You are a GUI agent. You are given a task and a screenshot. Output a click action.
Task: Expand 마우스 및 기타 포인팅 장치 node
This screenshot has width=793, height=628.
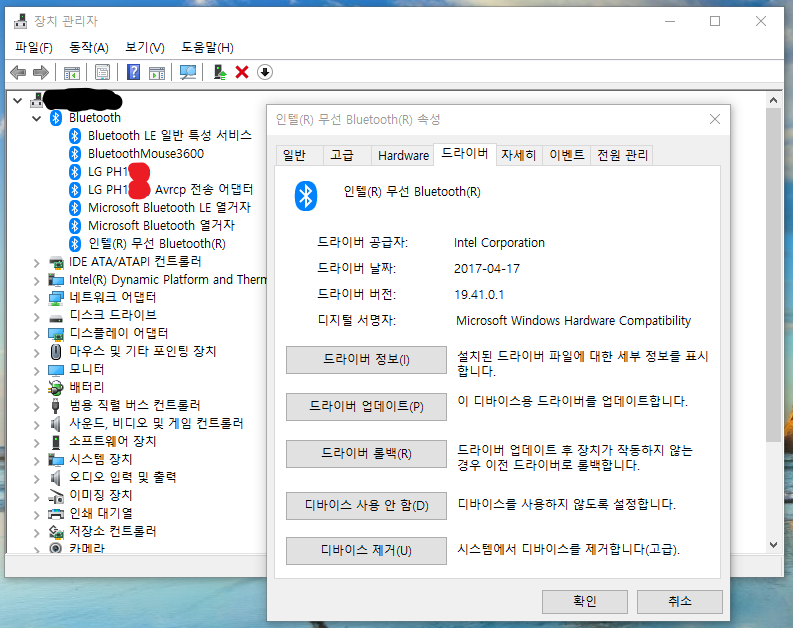[36, 352]
